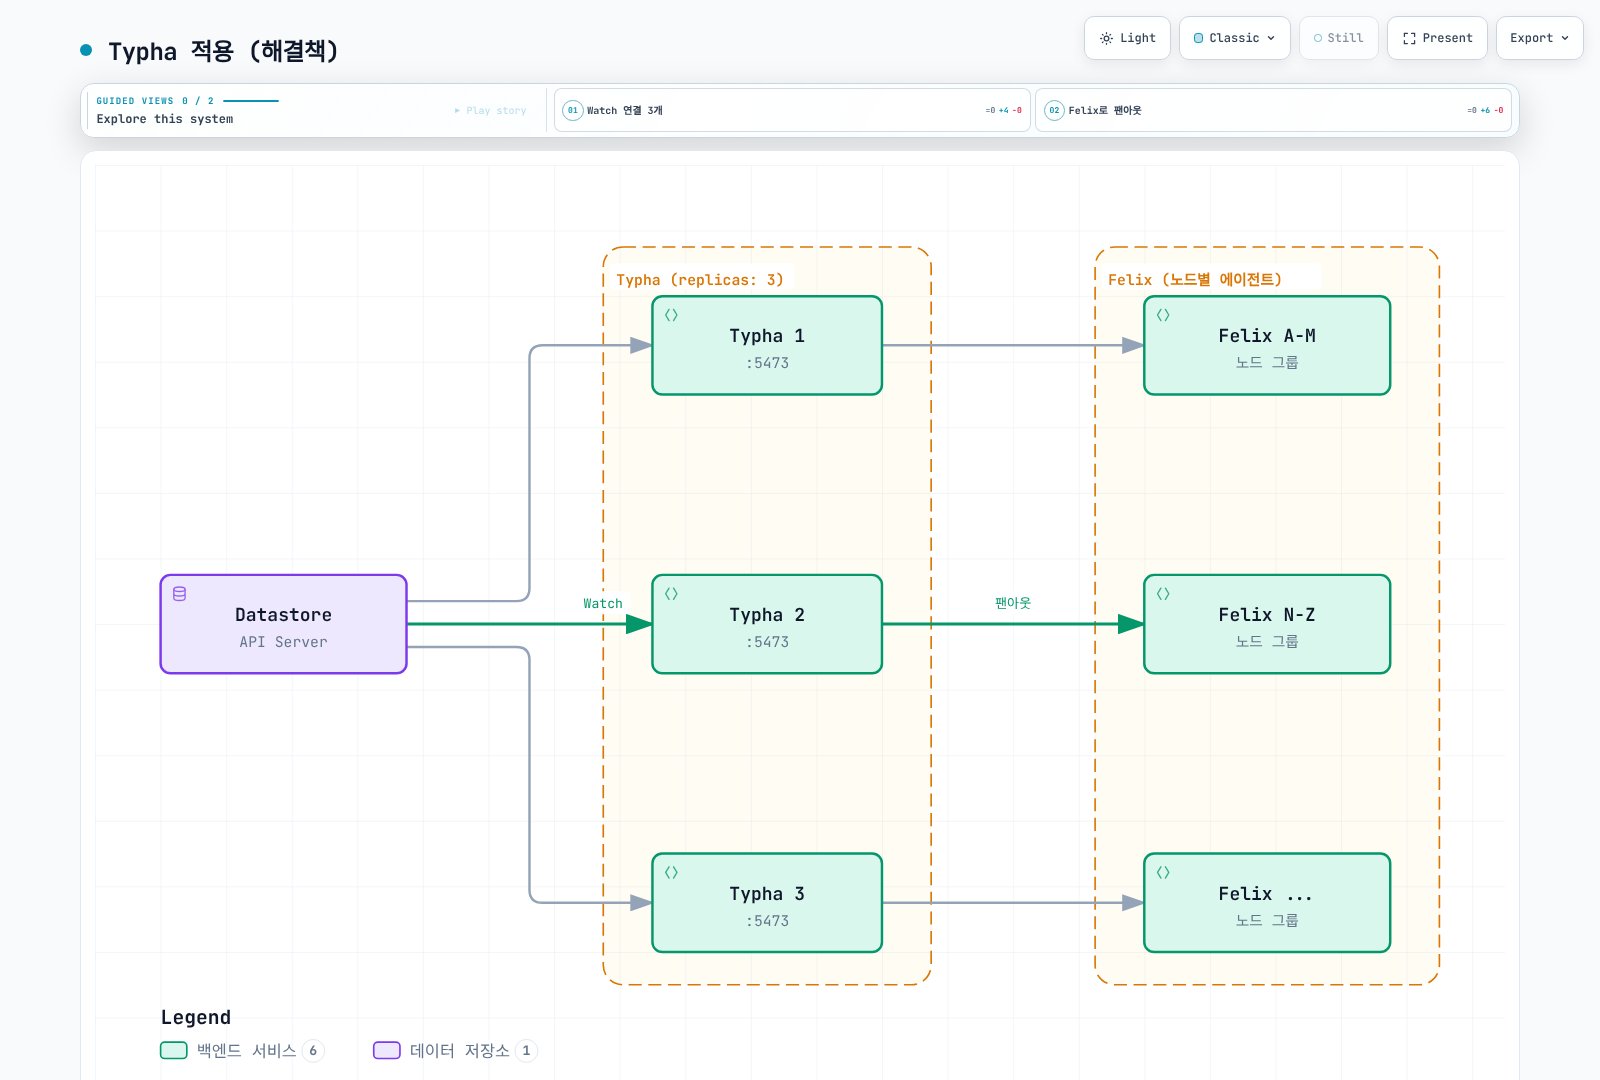Click the Felix (노드별 에이전트) group label
The image size is (1600, 1080).
[x=1195, y=280]
